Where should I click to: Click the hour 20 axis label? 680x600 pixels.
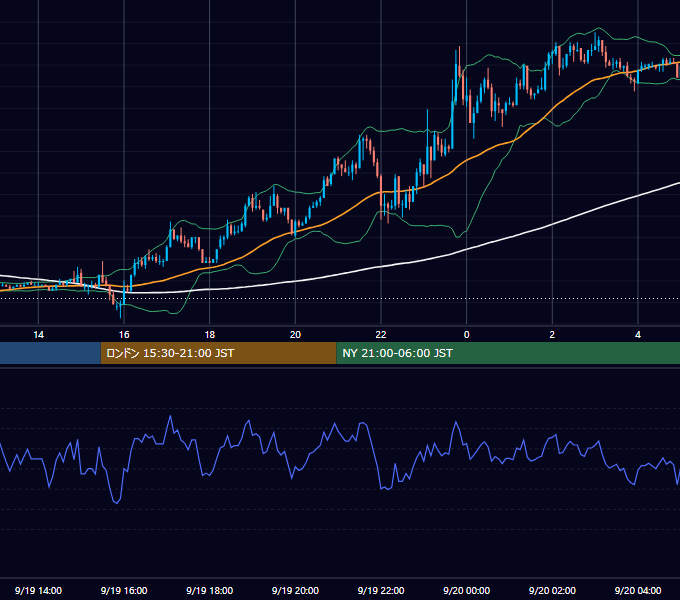[x=295, y=334]
